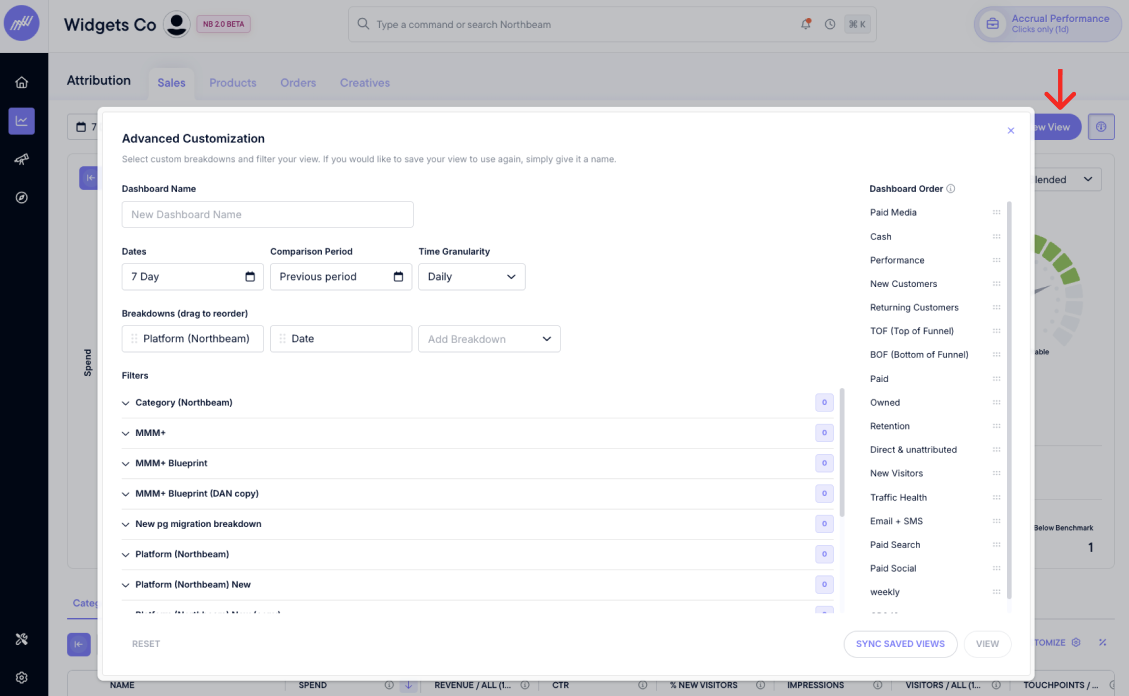
Task: Expand the Platform (Northbeam) filter
Action: pyautogui.click(x=125, y=554)
